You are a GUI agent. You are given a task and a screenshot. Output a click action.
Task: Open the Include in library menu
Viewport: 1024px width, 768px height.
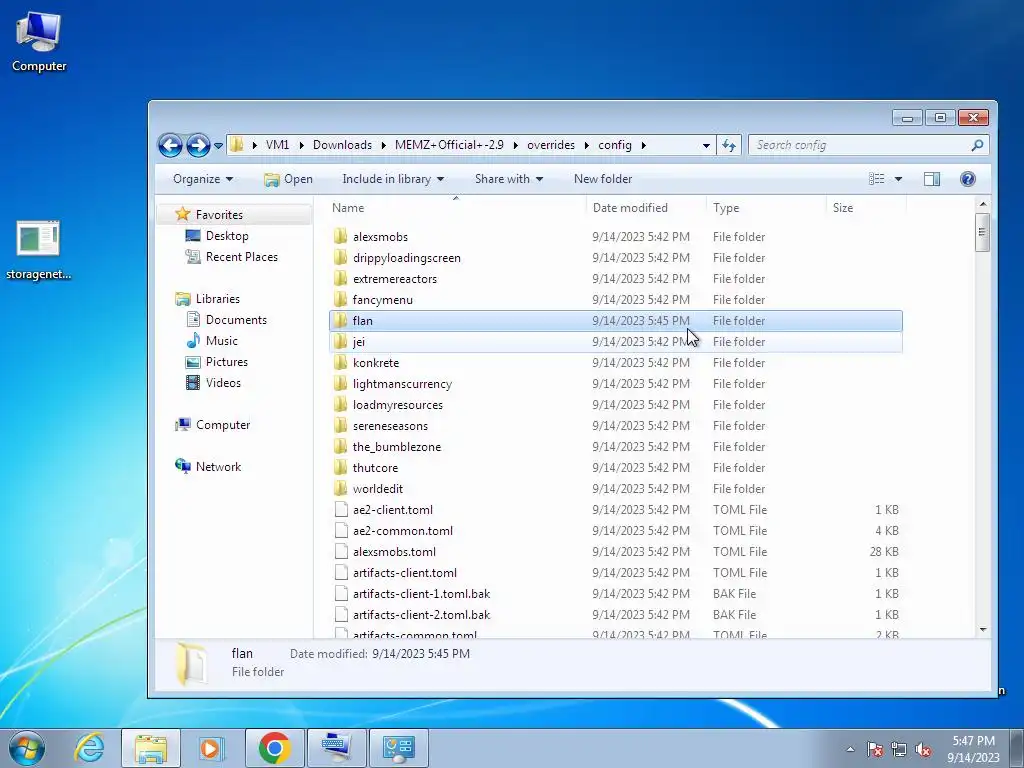point(392,179)
